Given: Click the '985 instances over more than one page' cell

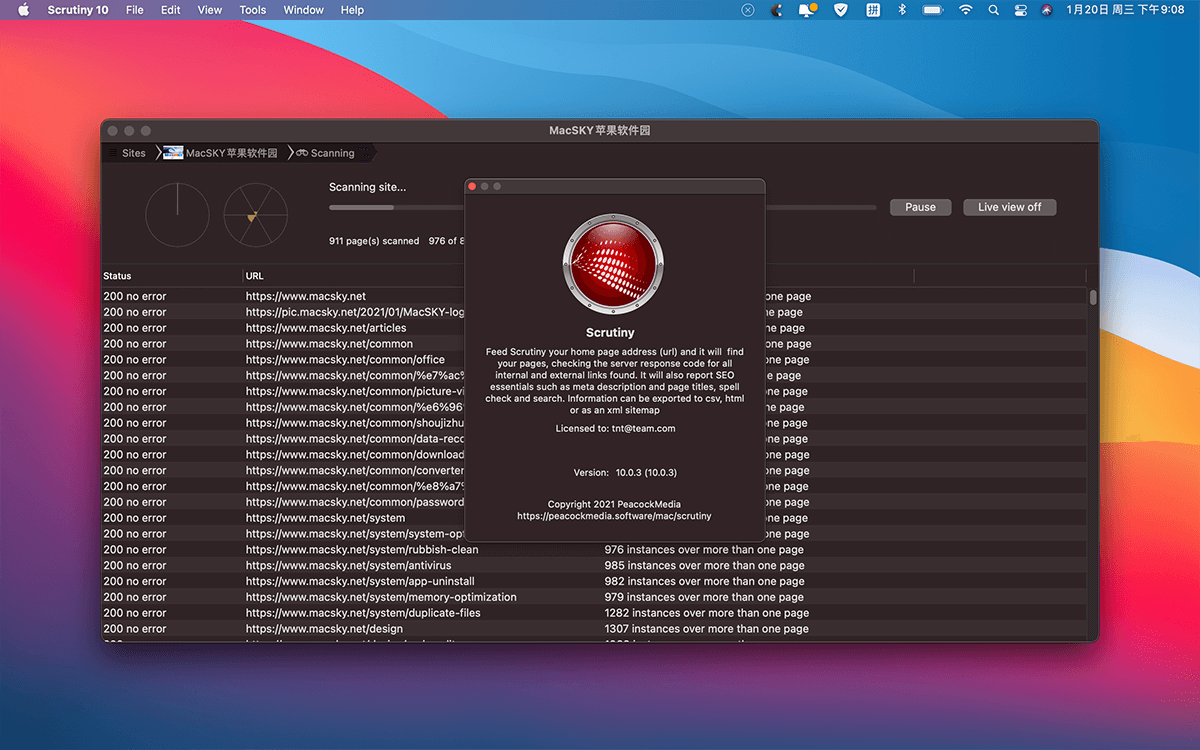Looking at the screenshot, I should [704, 565].
